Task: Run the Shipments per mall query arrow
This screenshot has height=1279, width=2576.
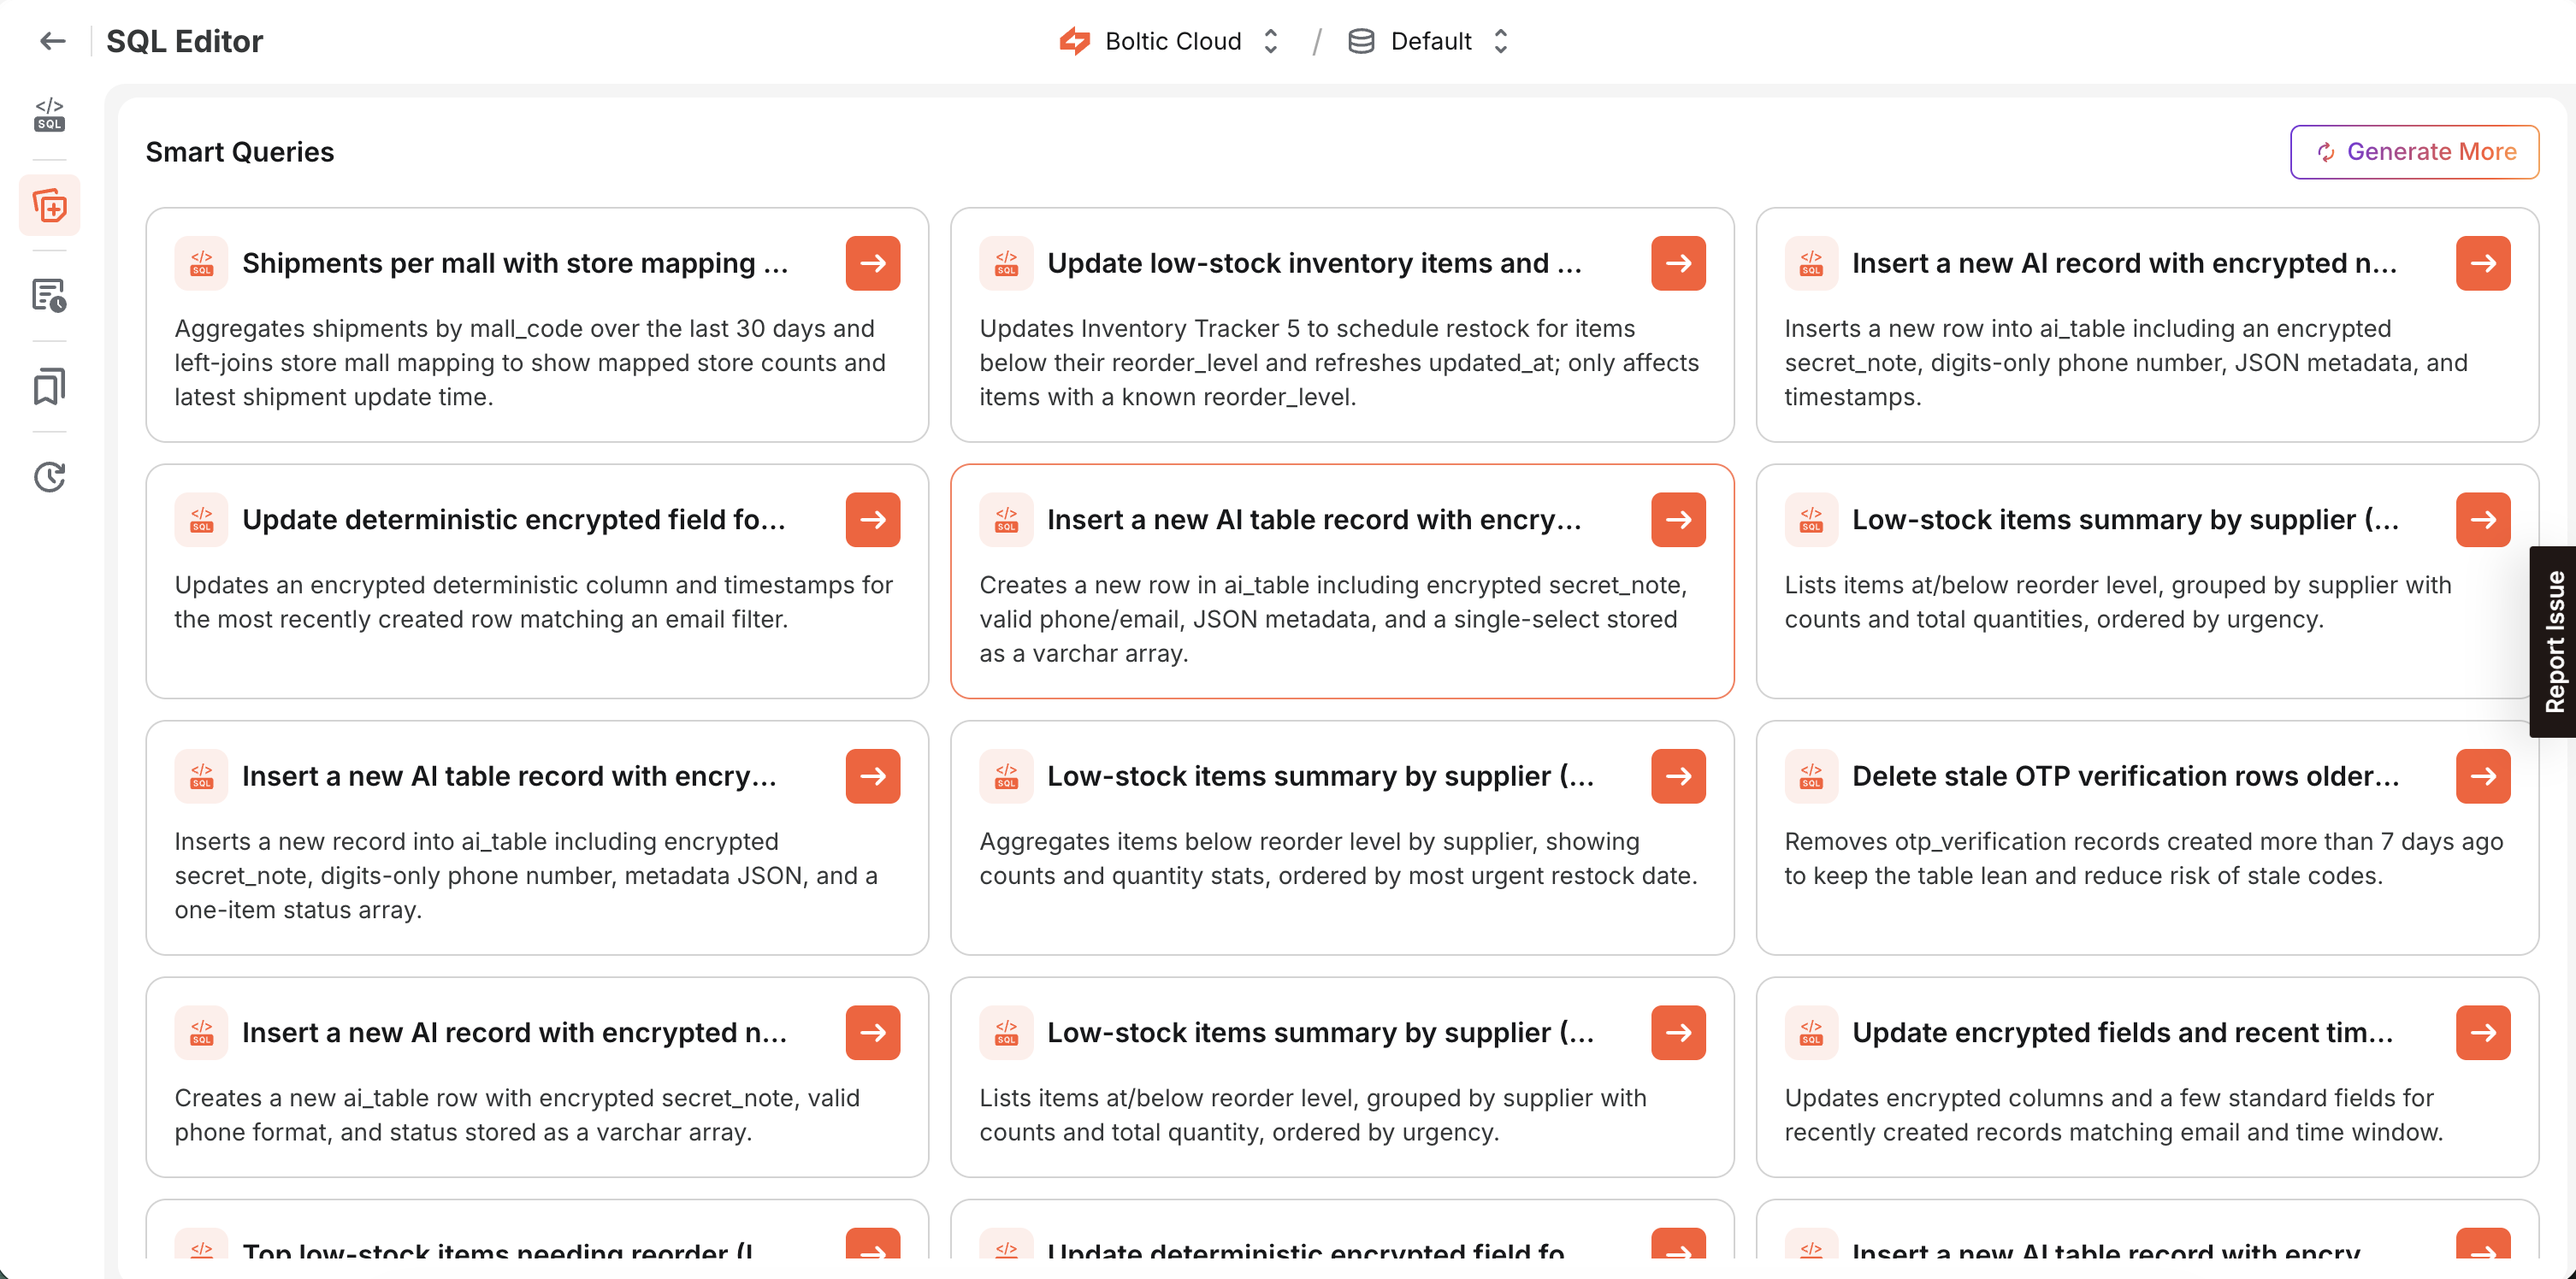Action: (872, 263)
